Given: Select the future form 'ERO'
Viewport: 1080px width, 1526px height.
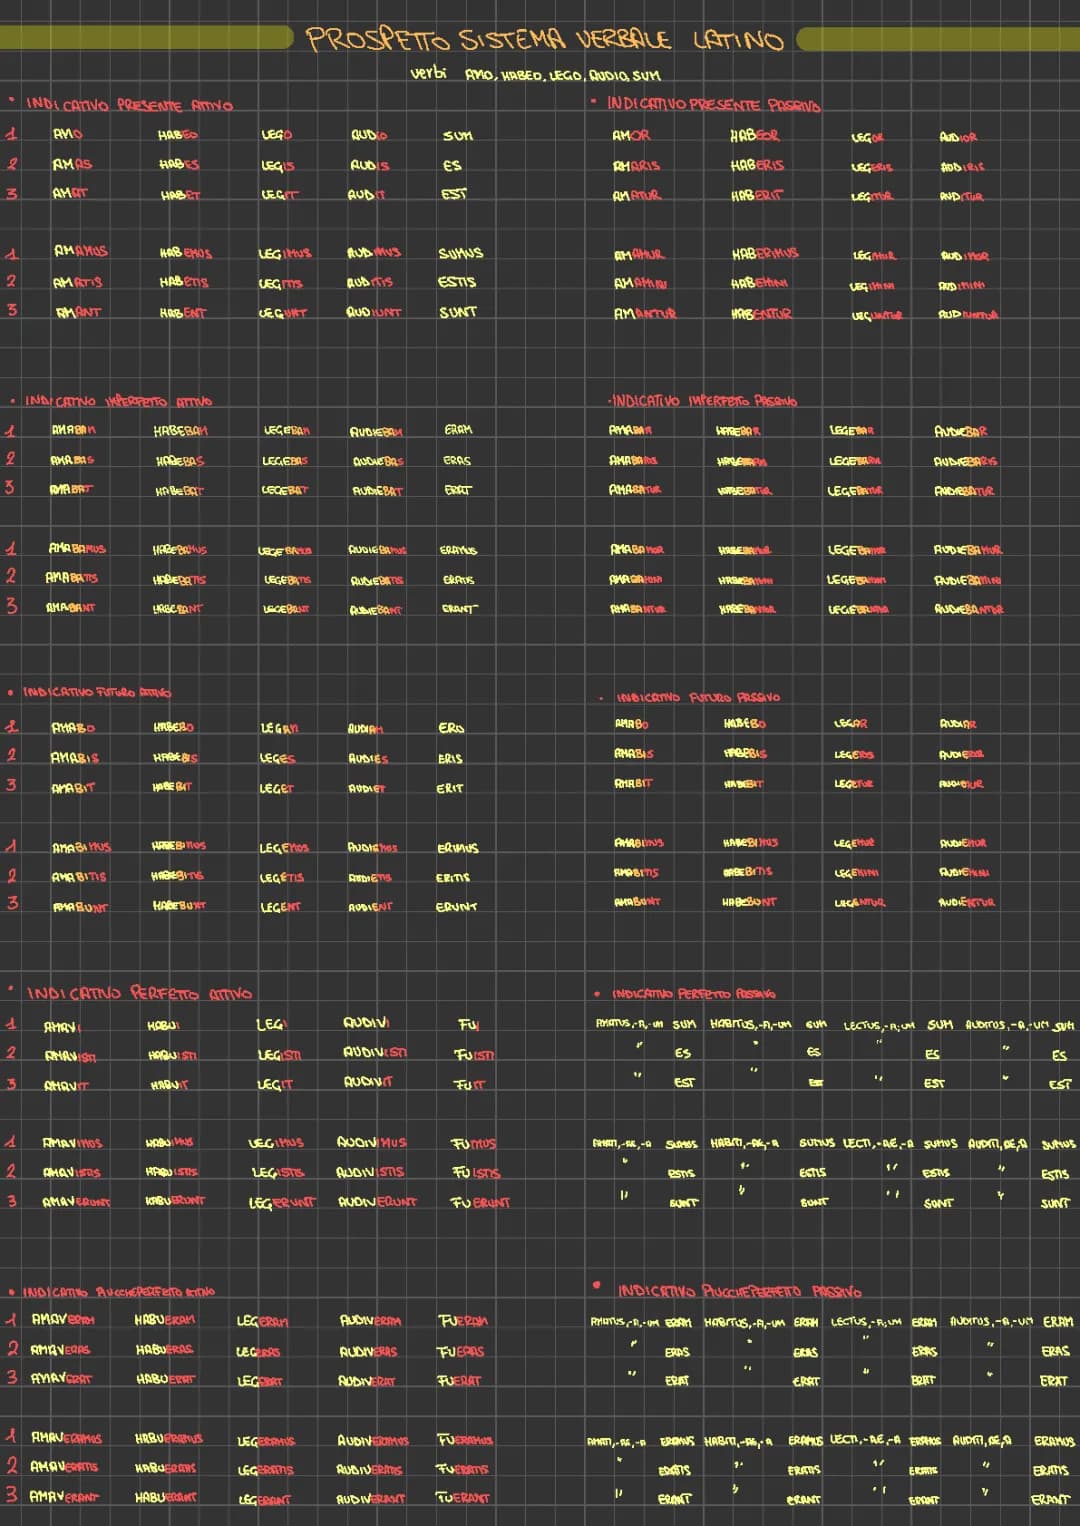Looking at the screenshot, I should pos(451,728).
